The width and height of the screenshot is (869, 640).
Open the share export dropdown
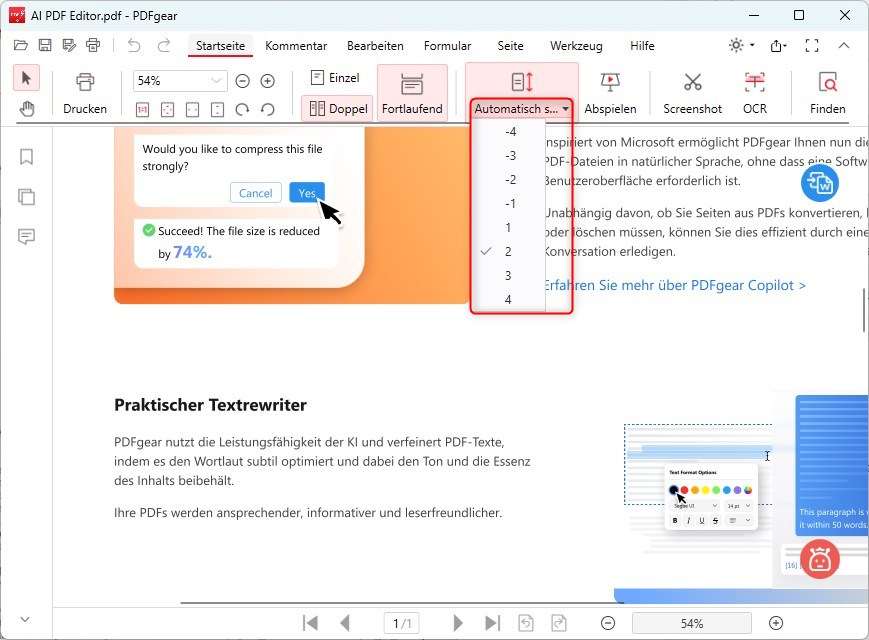point(779,45)
